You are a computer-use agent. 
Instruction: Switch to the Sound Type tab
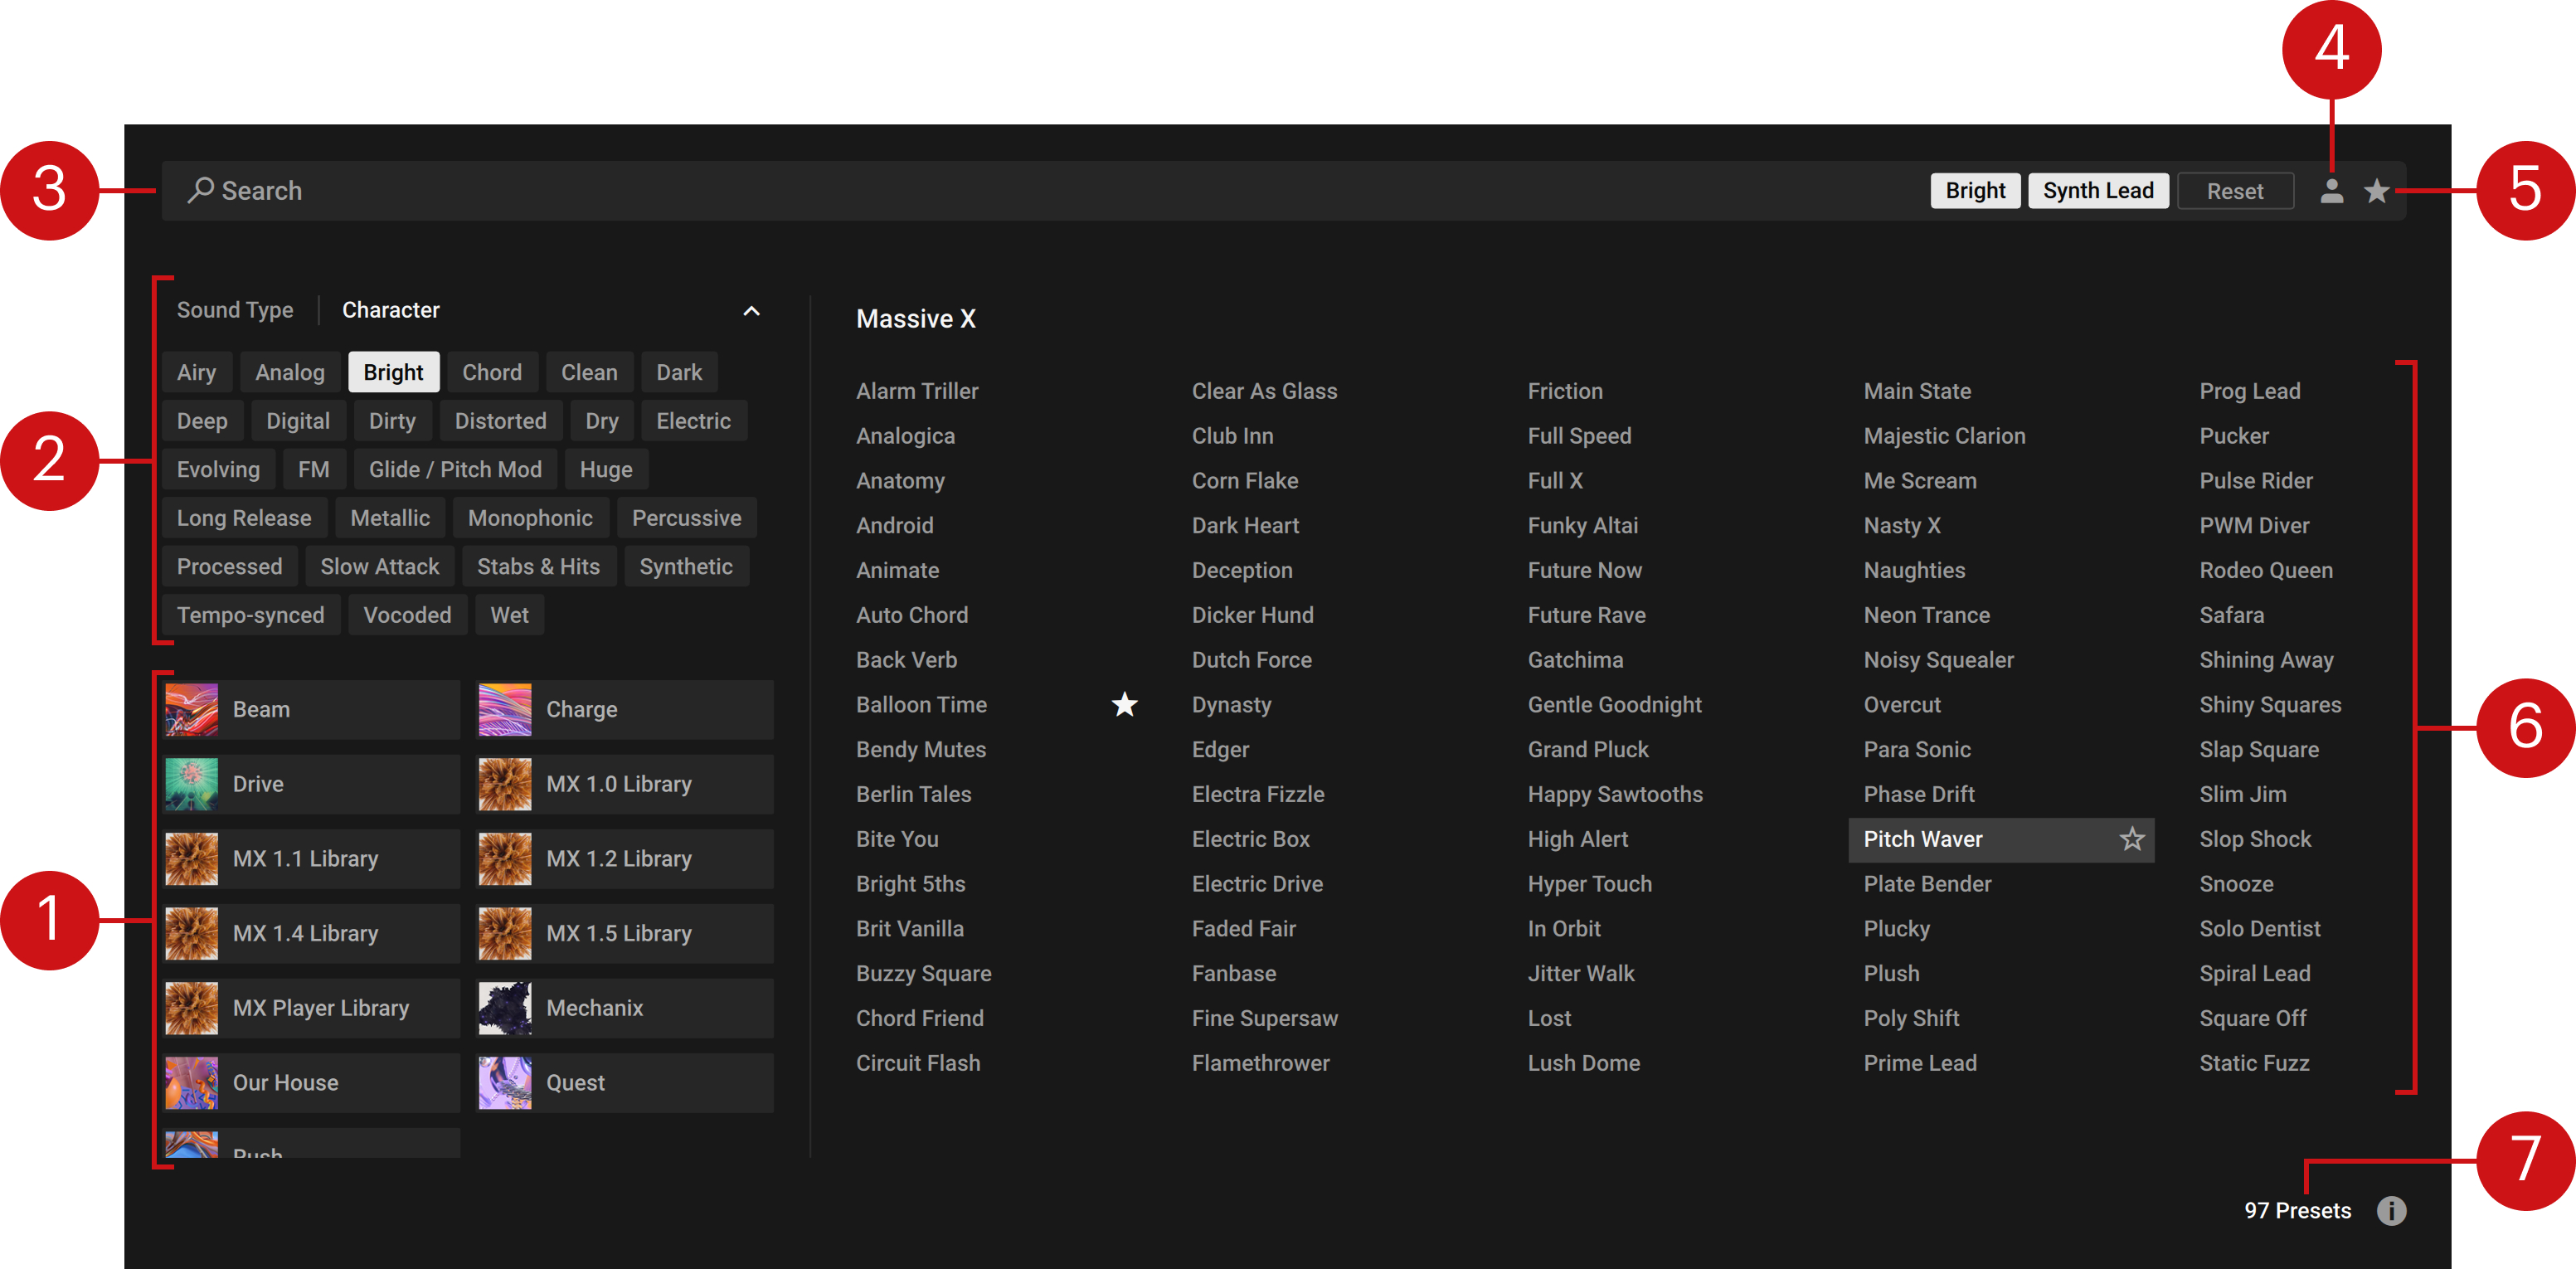[235, 310]
